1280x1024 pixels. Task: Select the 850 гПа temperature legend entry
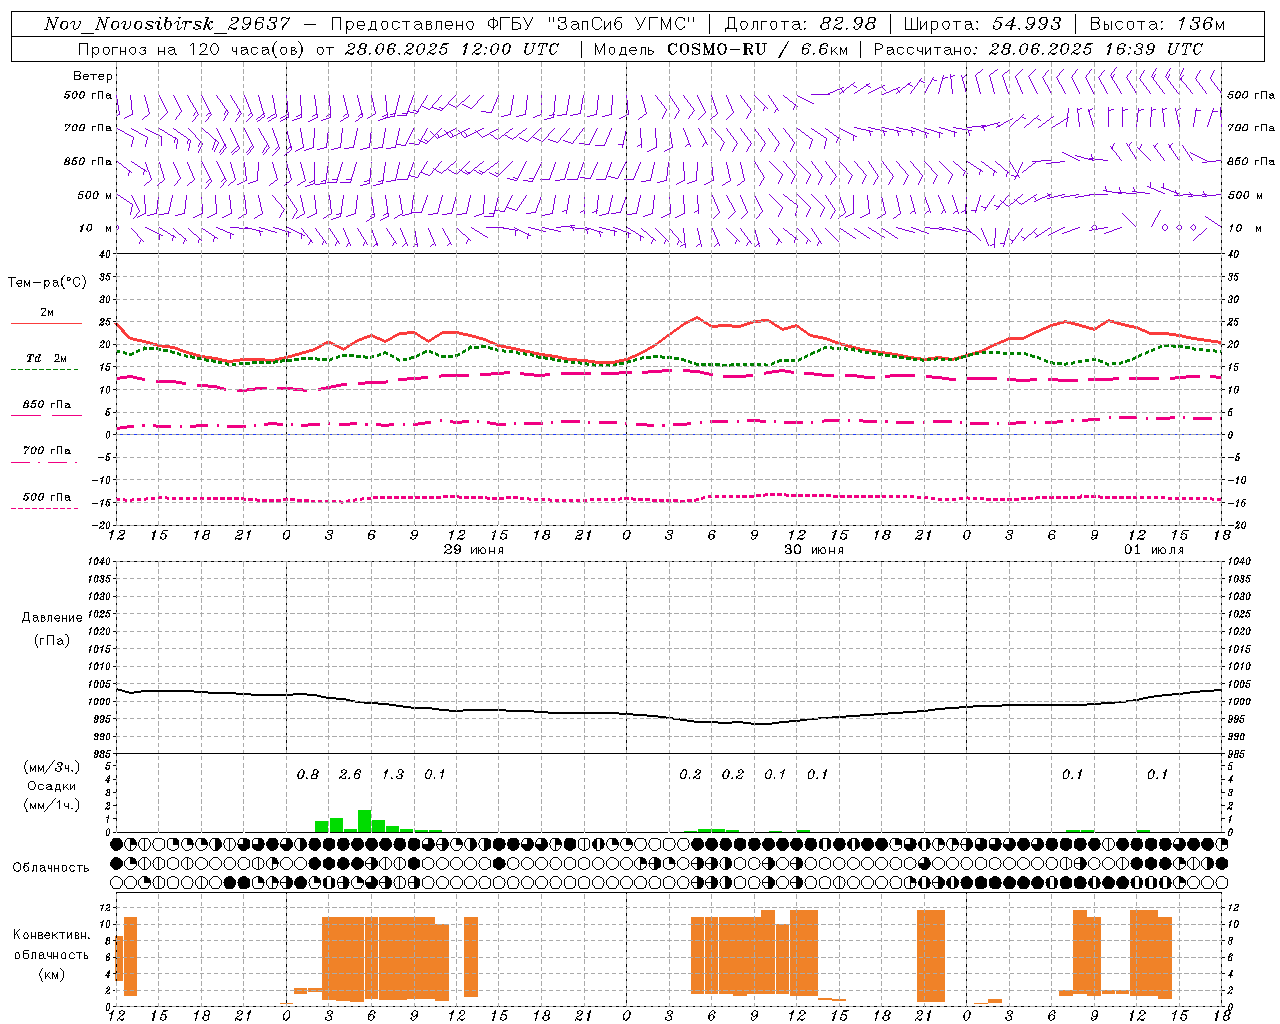coord(47,405)
